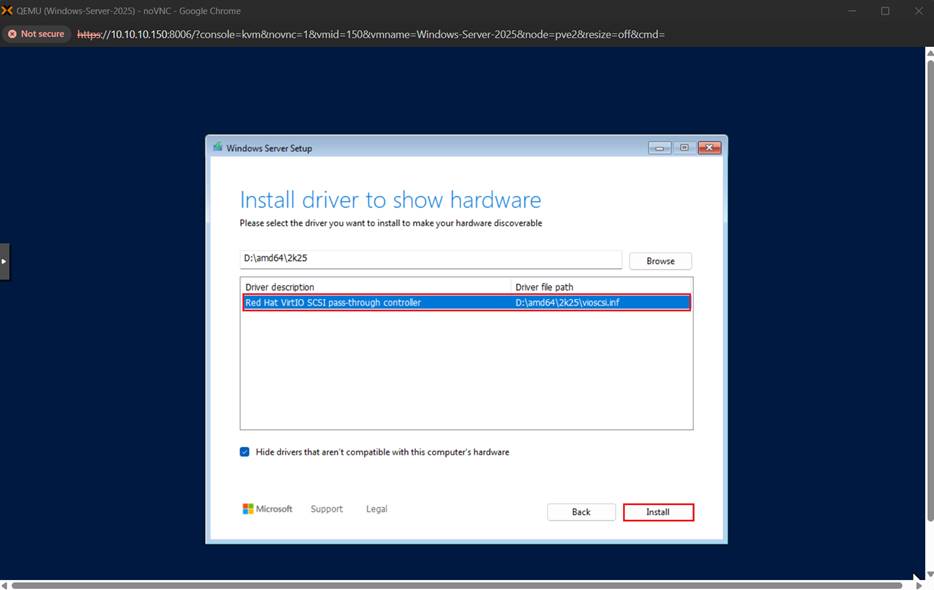Close the Windows Server Setup dialog
The height and width of the screenshot is (590, 934).
click(709, 148)
